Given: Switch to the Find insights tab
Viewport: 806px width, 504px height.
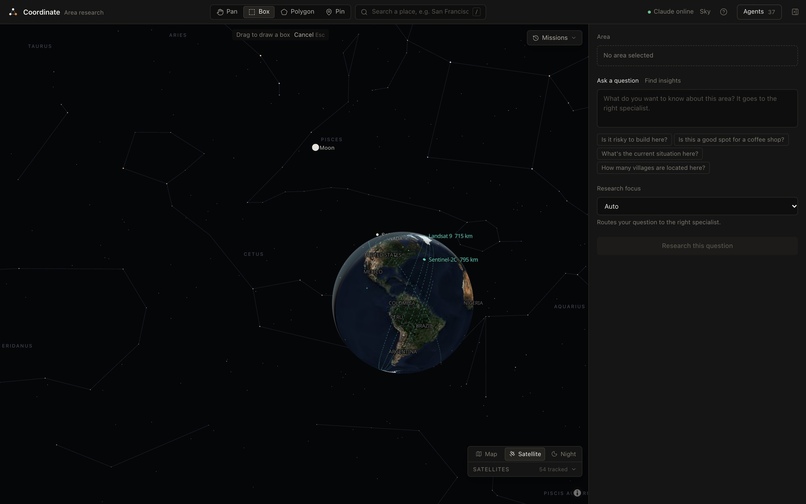Looking at the screenshot, I should click(662, 81).
